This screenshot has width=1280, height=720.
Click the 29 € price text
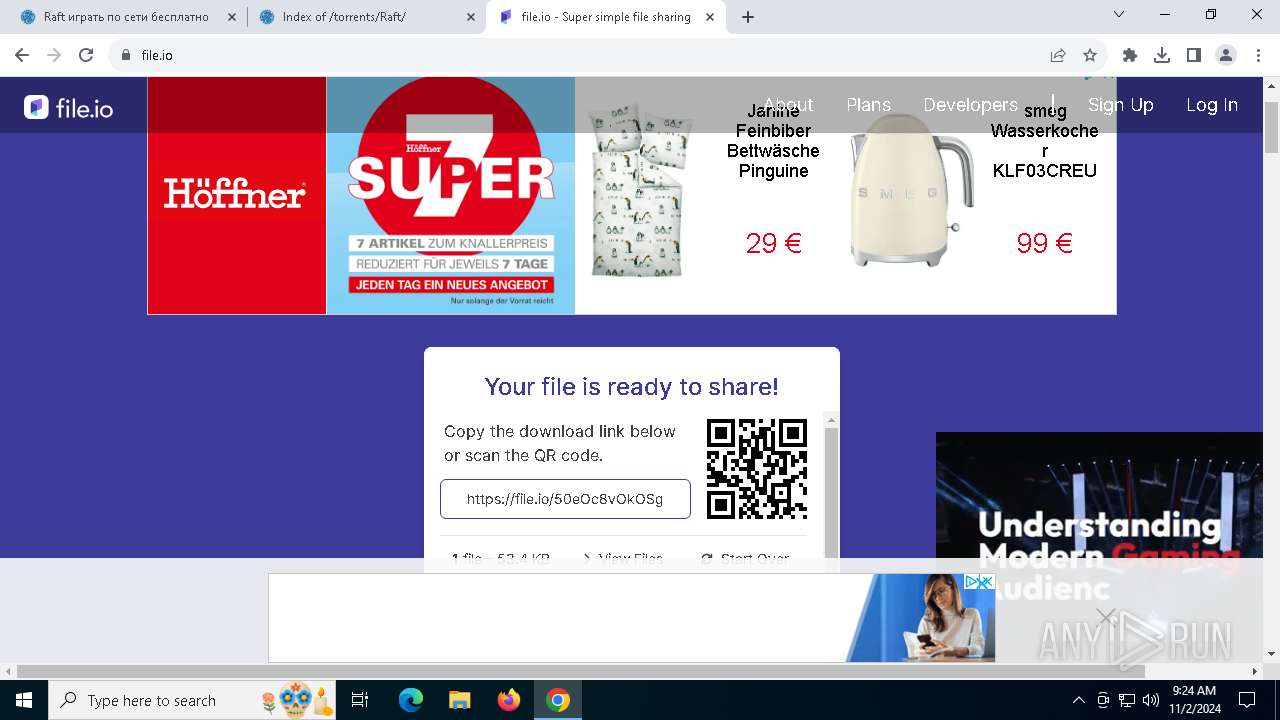tap(773, 243)
